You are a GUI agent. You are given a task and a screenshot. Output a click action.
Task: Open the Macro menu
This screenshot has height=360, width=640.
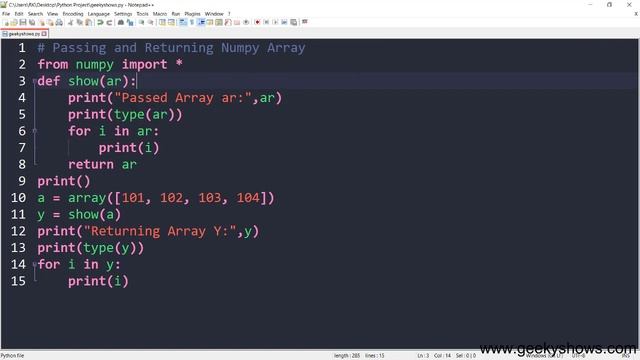click(x=160, y=14)
